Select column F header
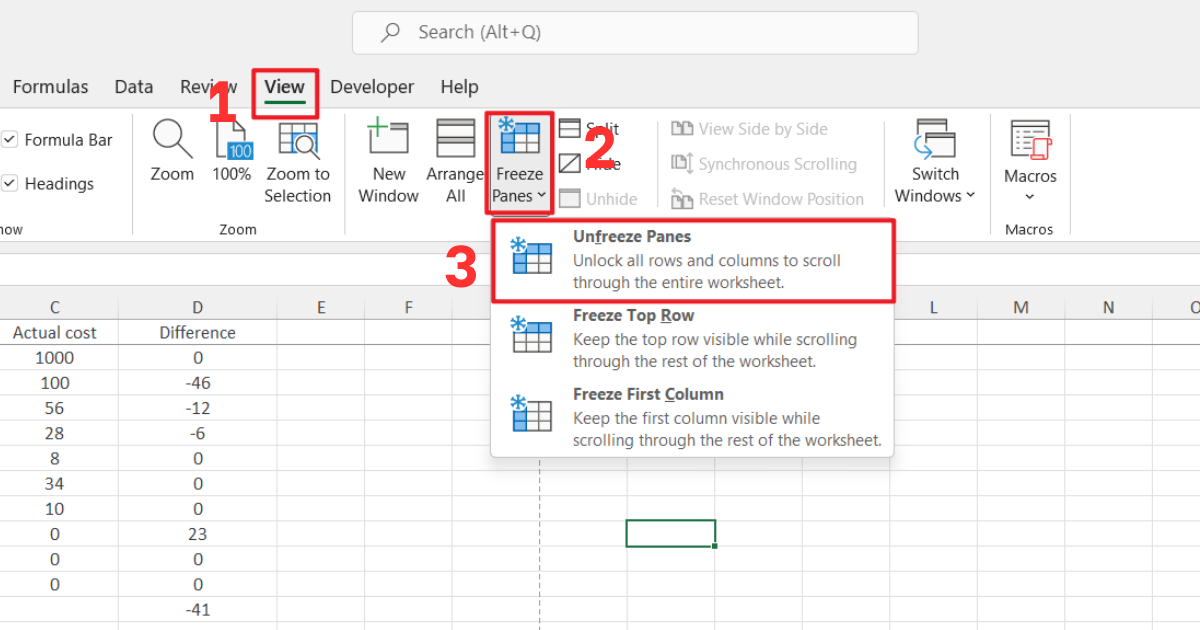This screenshot has height=630, width=1200. (x=408, y=308)
